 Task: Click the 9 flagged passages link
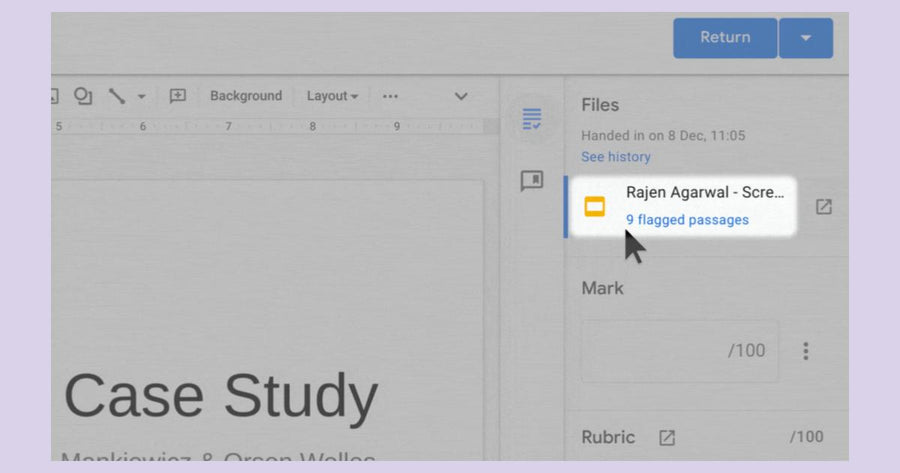click(687, 220)
